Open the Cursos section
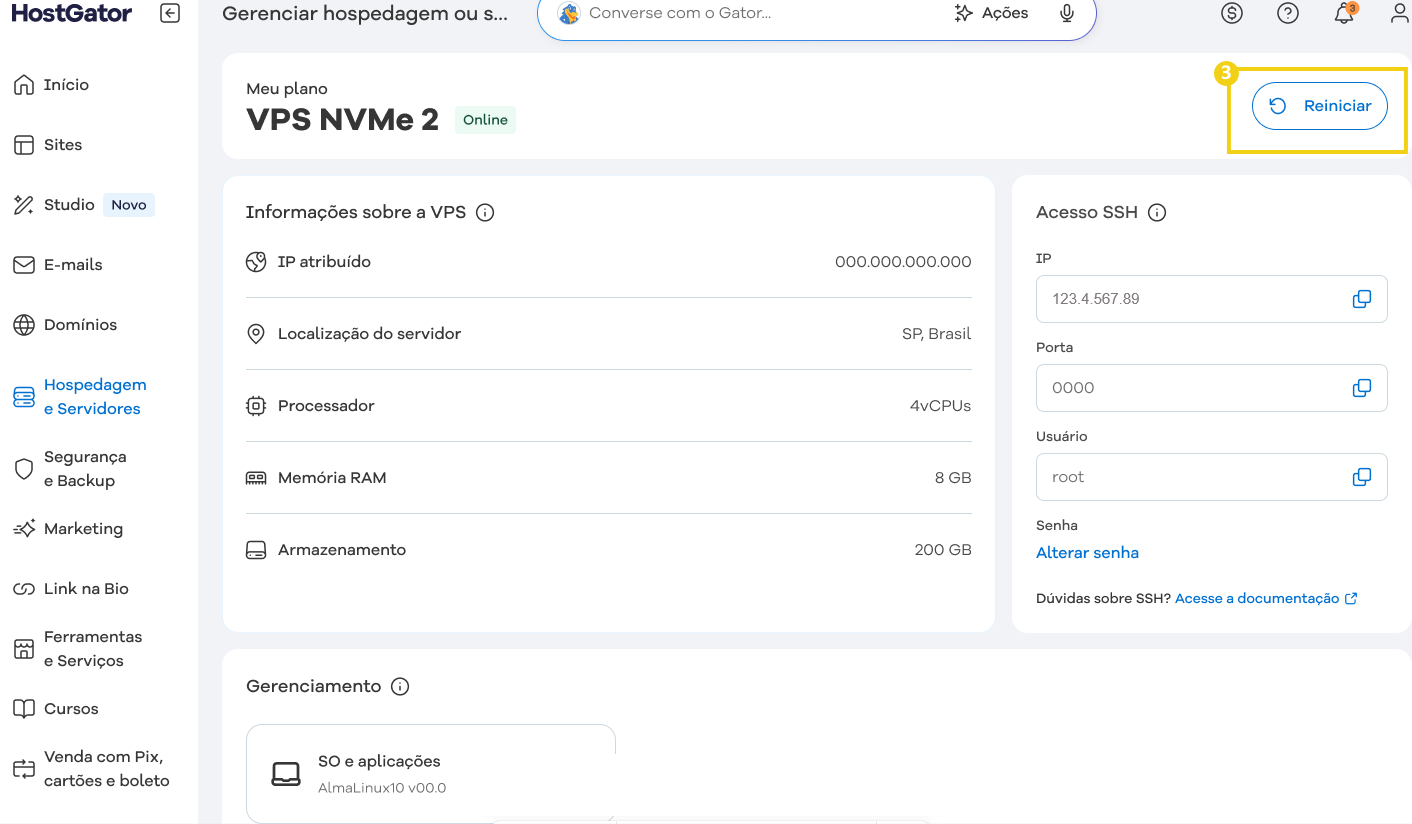Image resolution: width=1412 pixels, height=824 pixels. coord(69,708)
